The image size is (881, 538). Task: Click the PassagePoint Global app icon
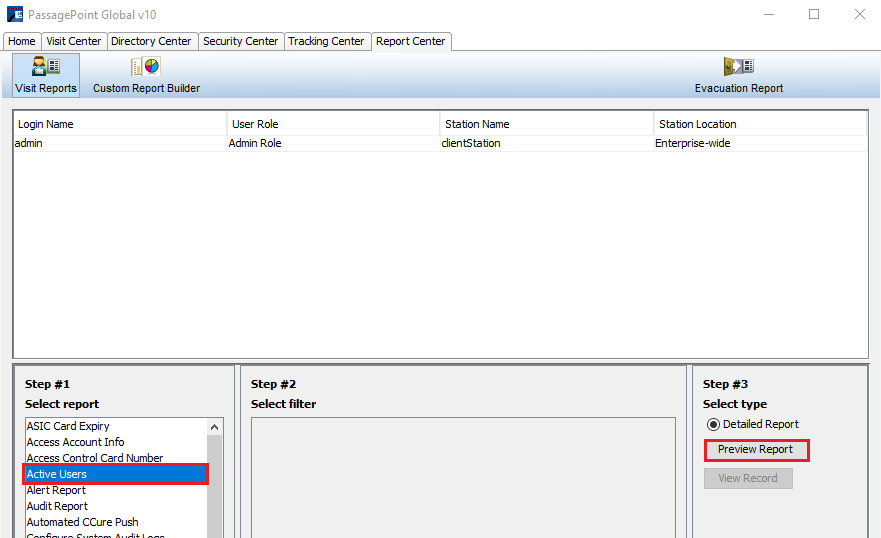(x=15, y=14)
